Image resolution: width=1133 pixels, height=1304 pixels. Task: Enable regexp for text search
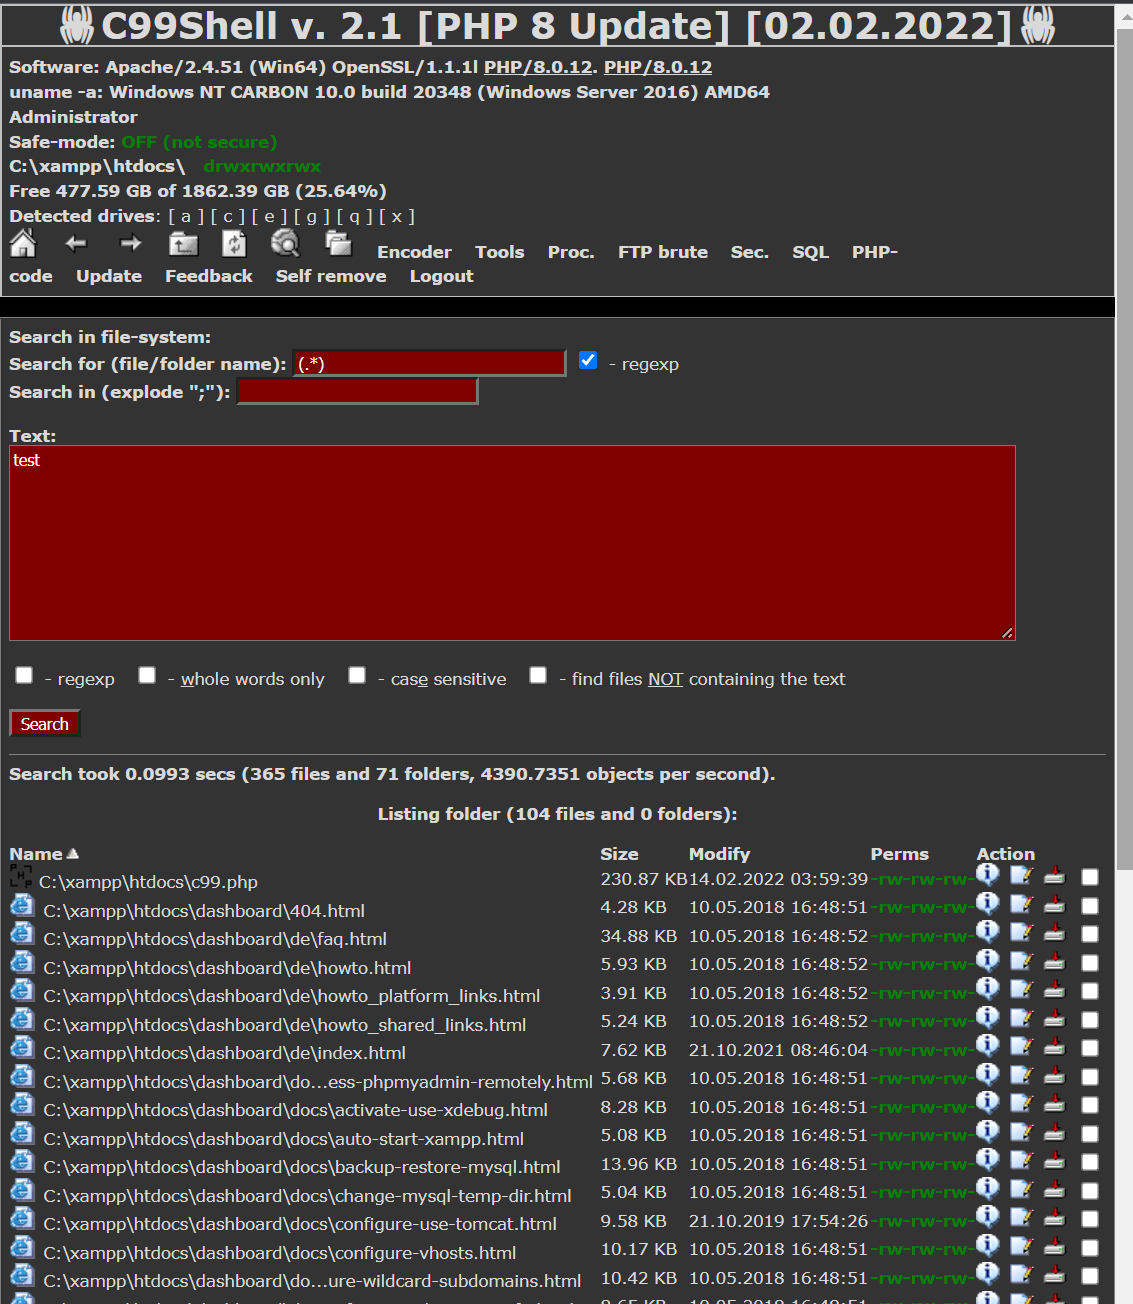[x=24, y=675]
